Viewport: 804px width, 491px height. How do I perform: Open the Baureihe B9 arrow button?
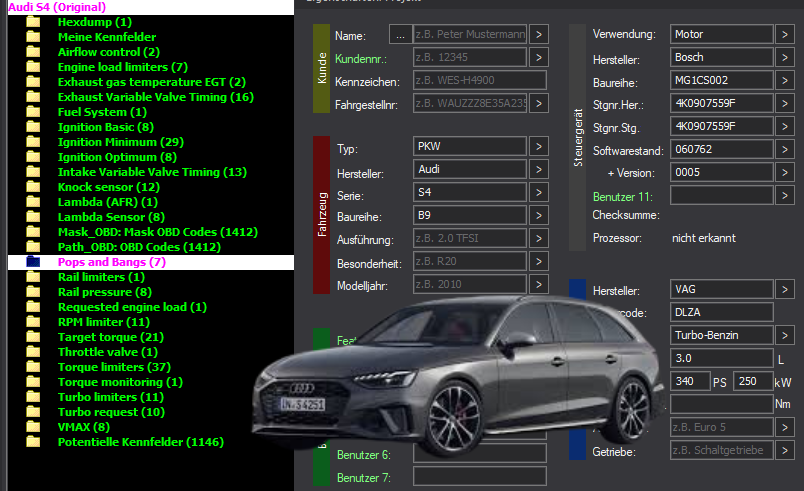pyautogui.click(x=539, y=215)
